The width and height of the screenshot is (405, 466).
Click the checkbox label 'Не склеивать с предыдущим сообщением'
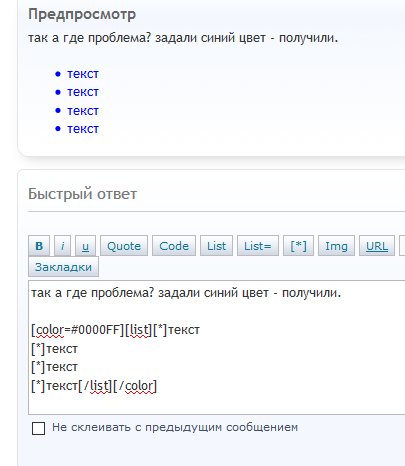click(x=175, y=427)
